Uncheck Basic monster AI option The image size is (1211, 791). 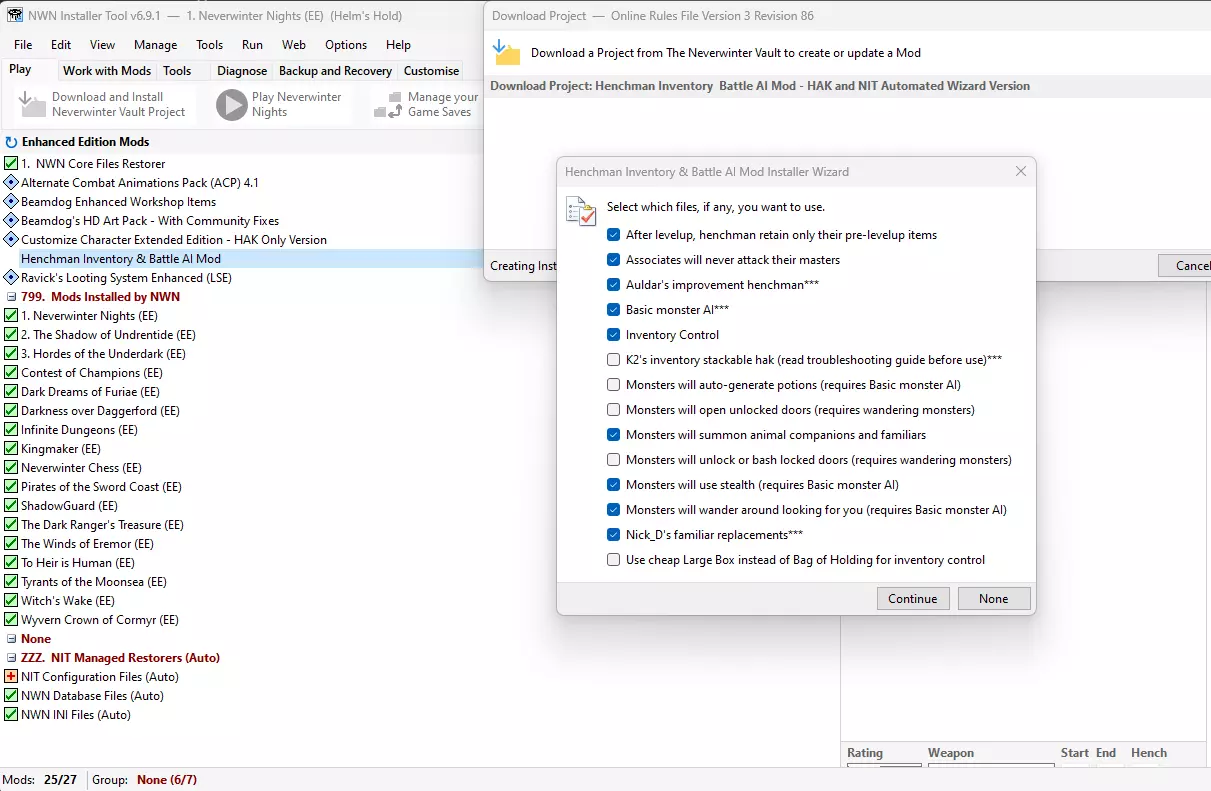pos(614,310)
